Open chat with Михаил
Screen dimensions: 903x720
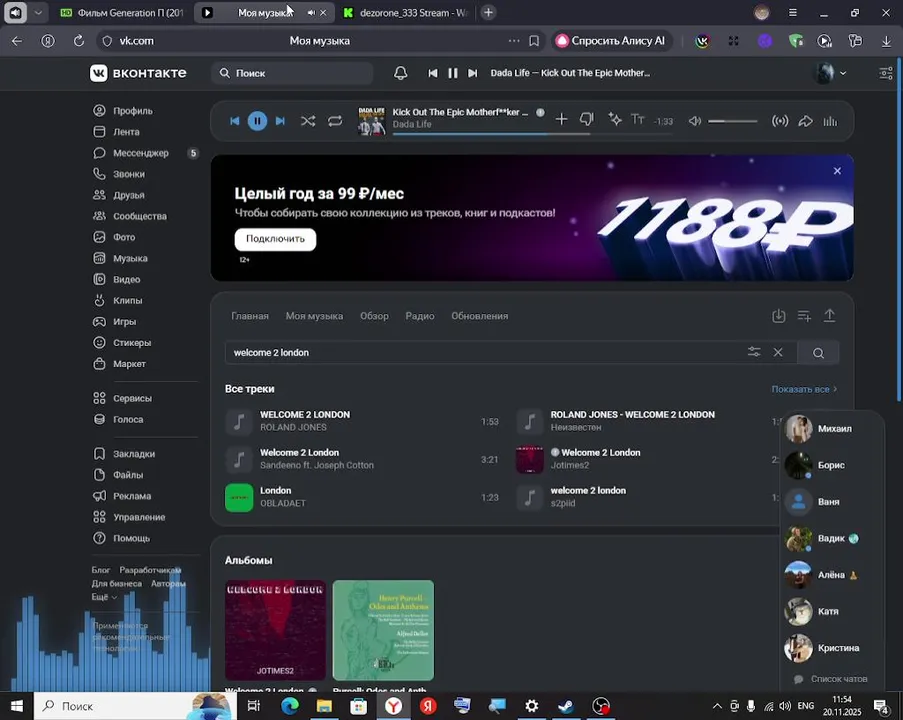(x=832, y=429)
